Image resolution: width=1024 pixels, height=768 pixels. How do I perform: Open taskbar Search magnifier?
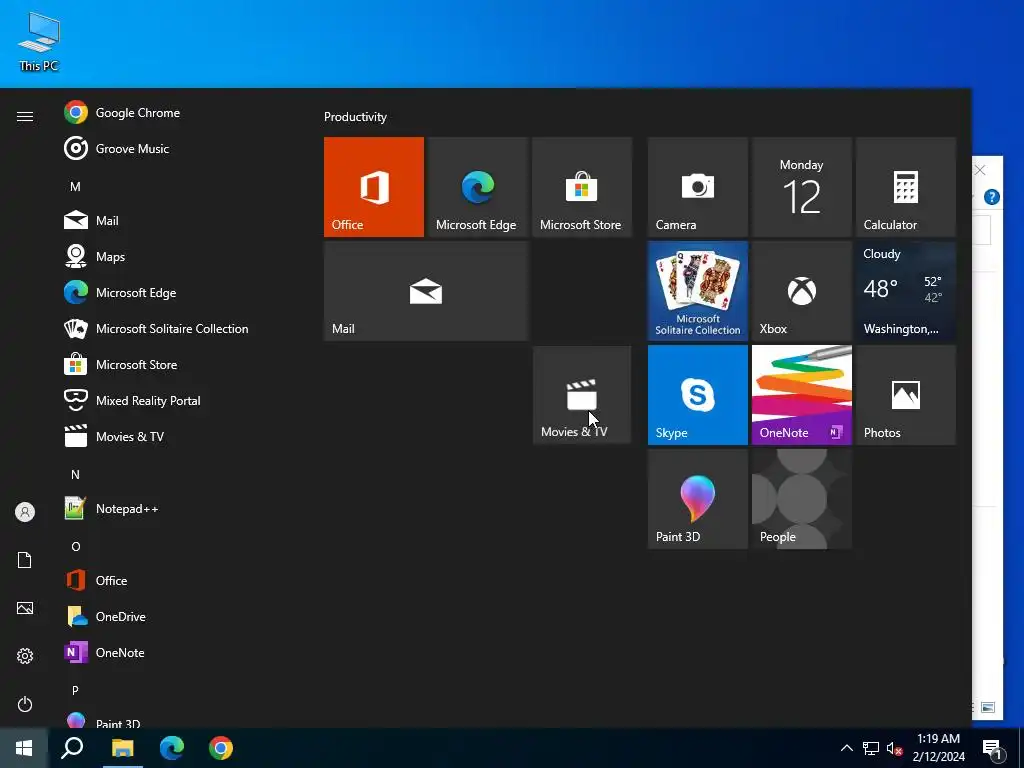point(72,748)
